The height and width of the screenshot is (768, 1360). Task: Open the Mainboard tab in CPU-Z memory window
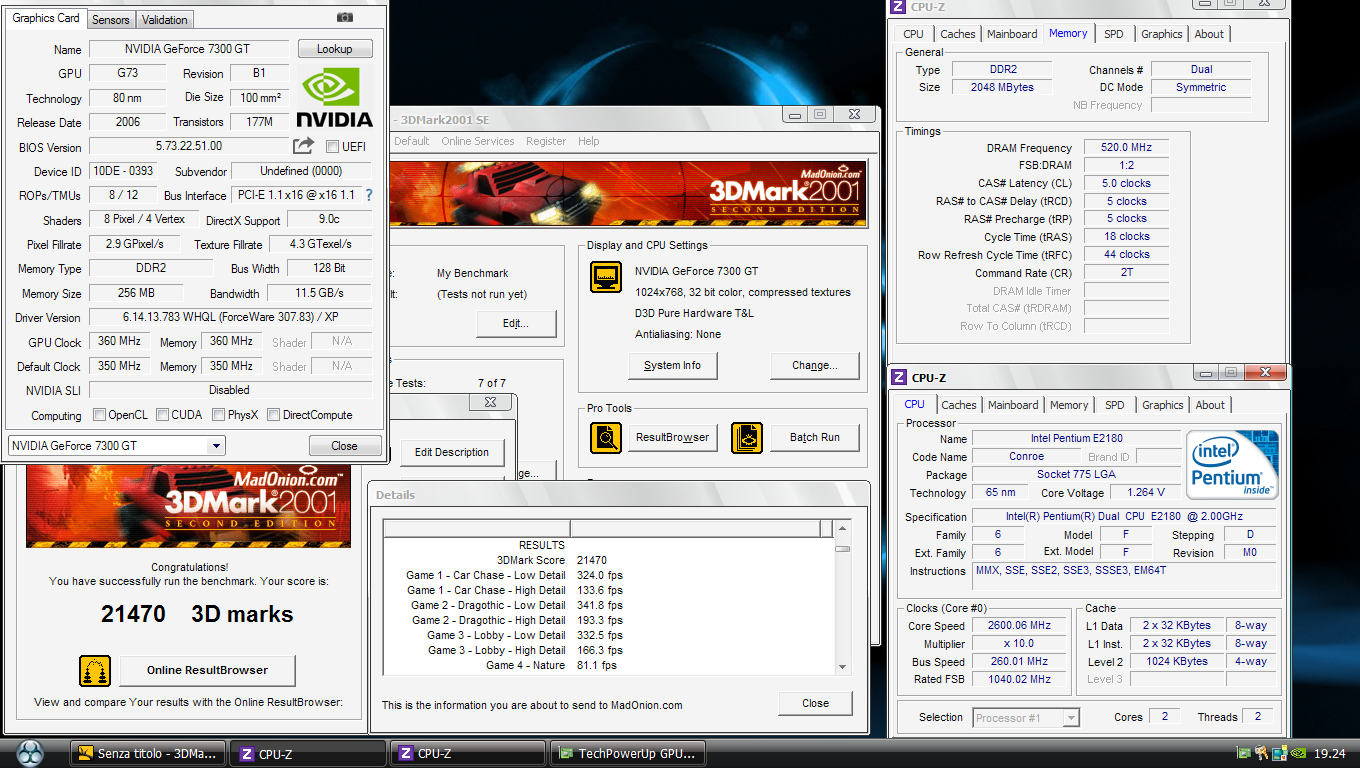pos(1012,34)
